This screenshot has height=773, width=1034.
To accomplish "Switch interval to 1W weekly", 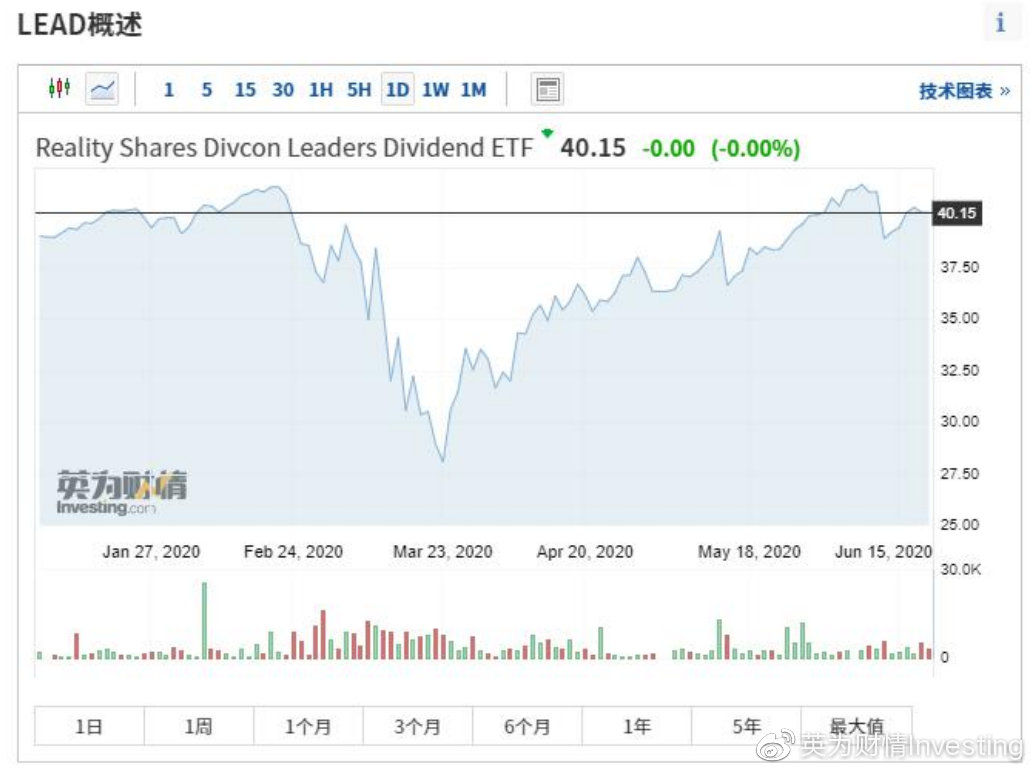I will (435, 90).
